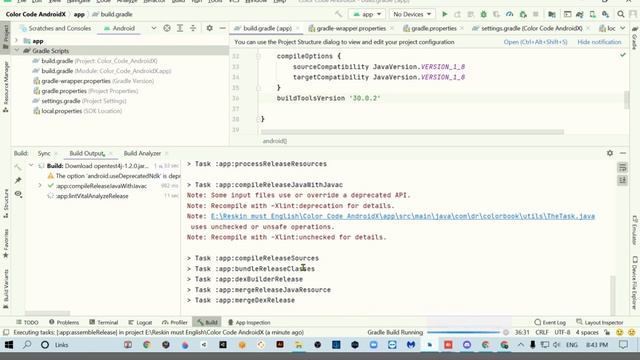Open the Event Log button

pos(550,322)
